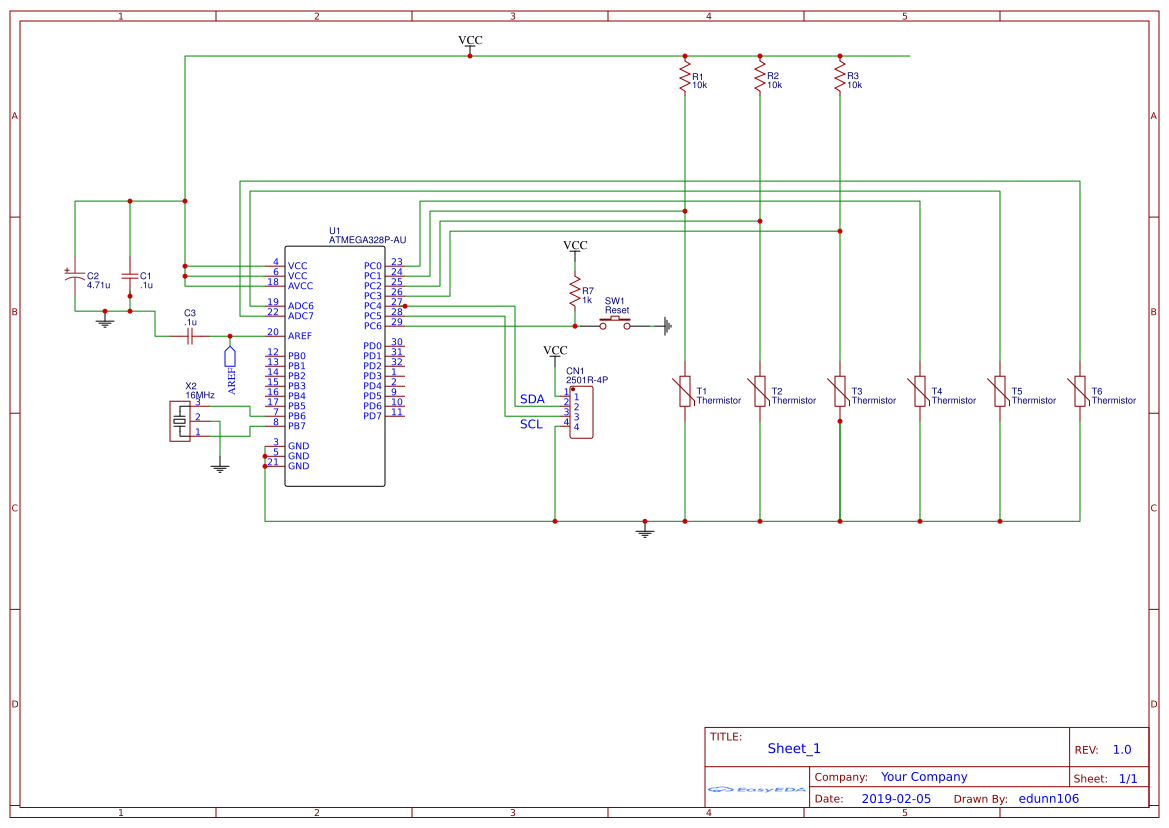Select the C1 .1u capacitor symbol
1169x828 pixels.
coord(131,278)
